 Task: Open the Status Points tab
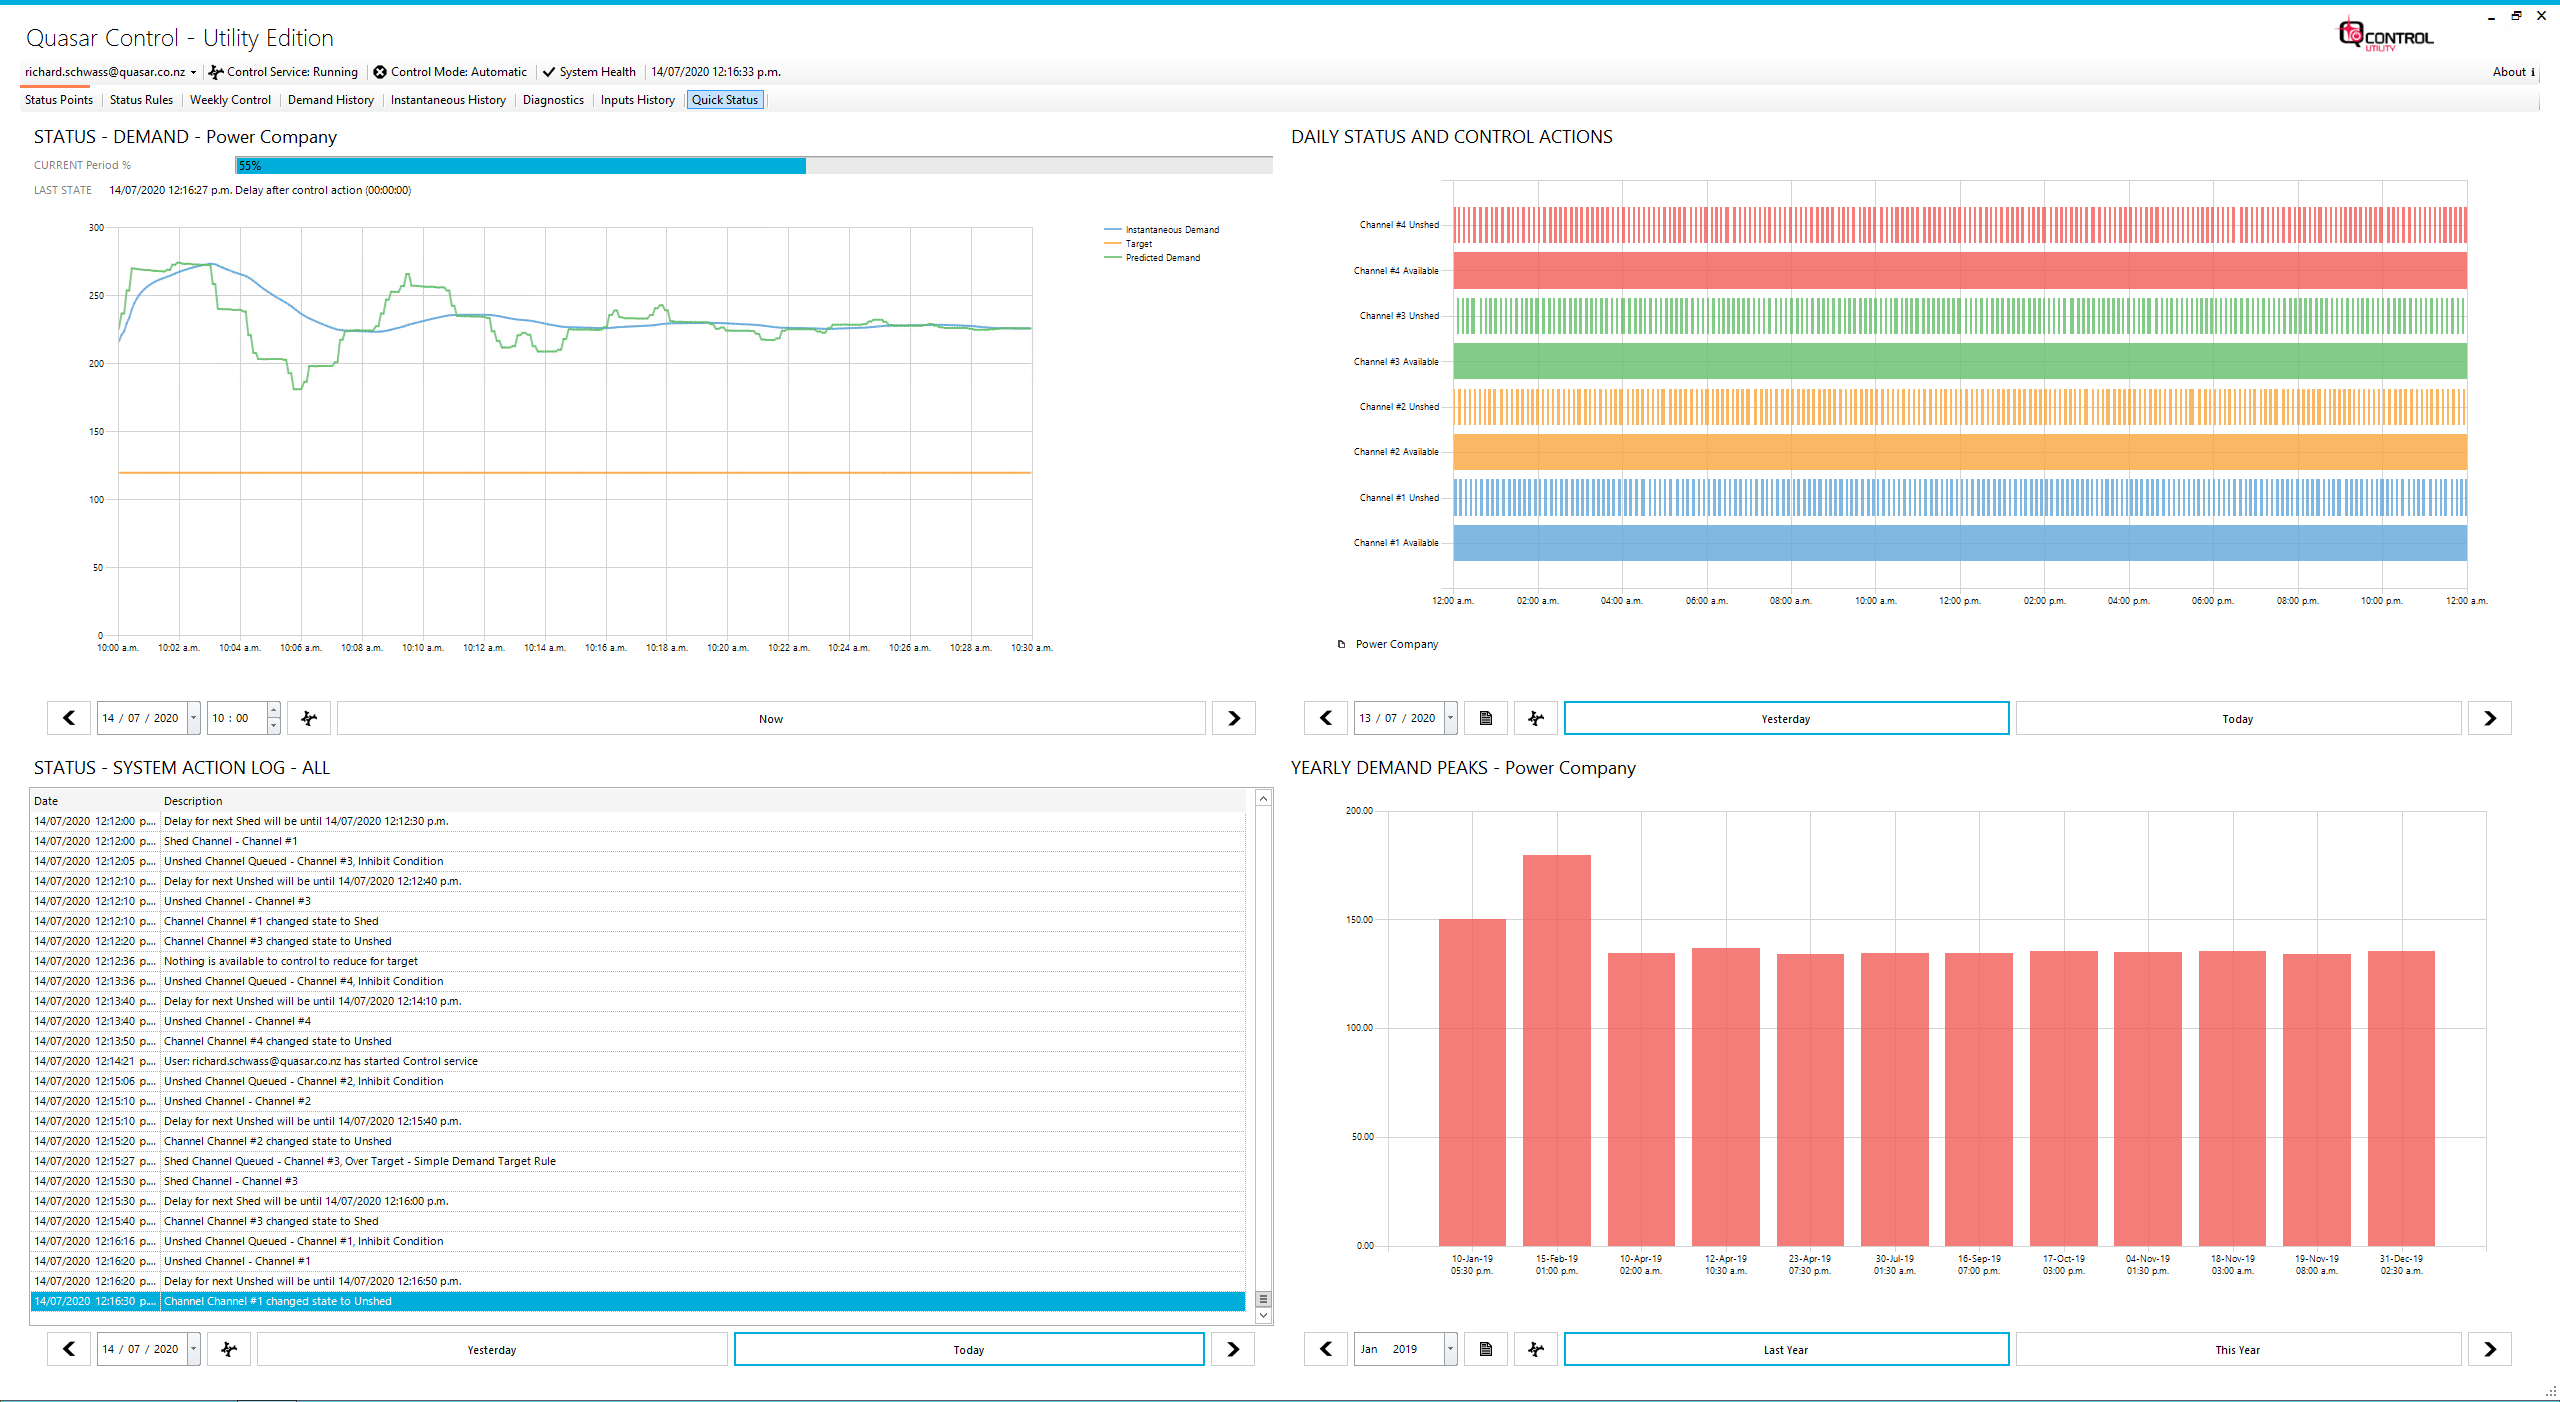[x=59, y=100]
